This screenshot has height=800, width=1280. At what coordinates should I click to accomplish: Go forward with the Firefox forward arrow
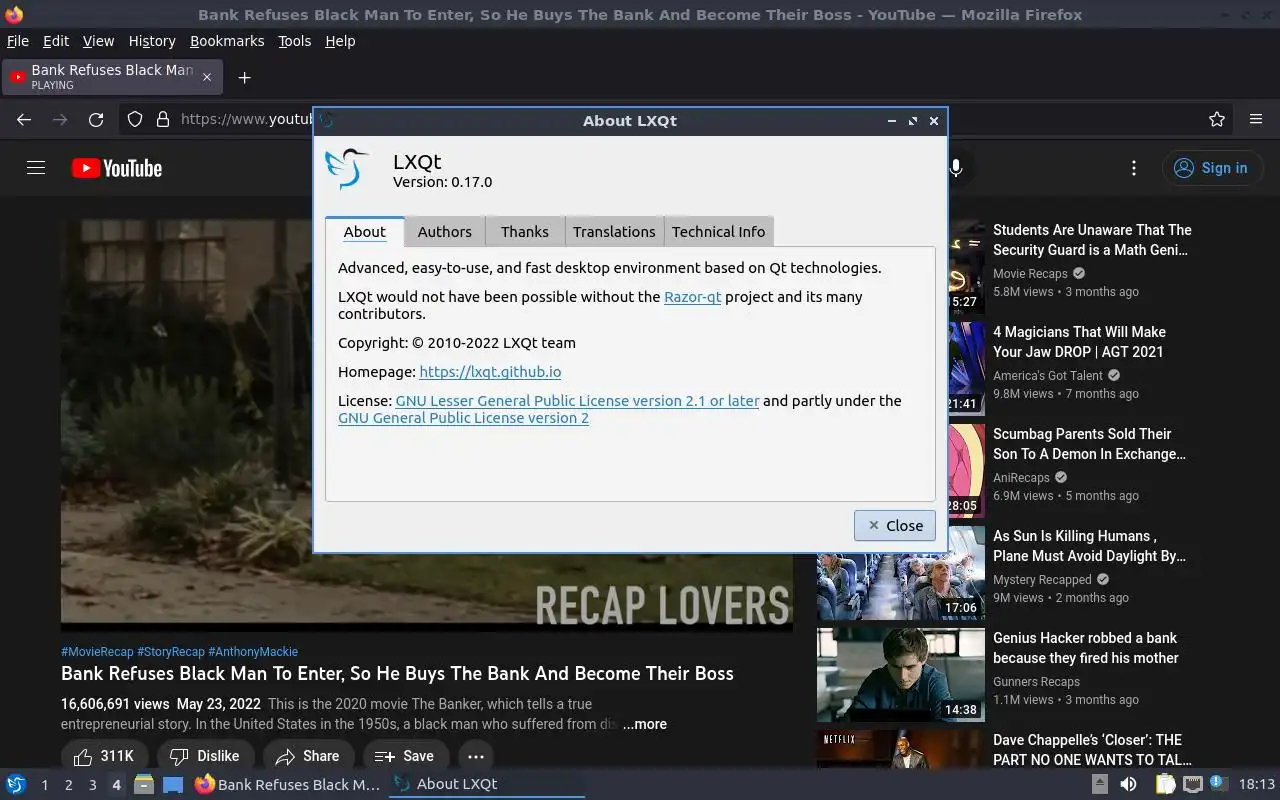tap(60, 119)
